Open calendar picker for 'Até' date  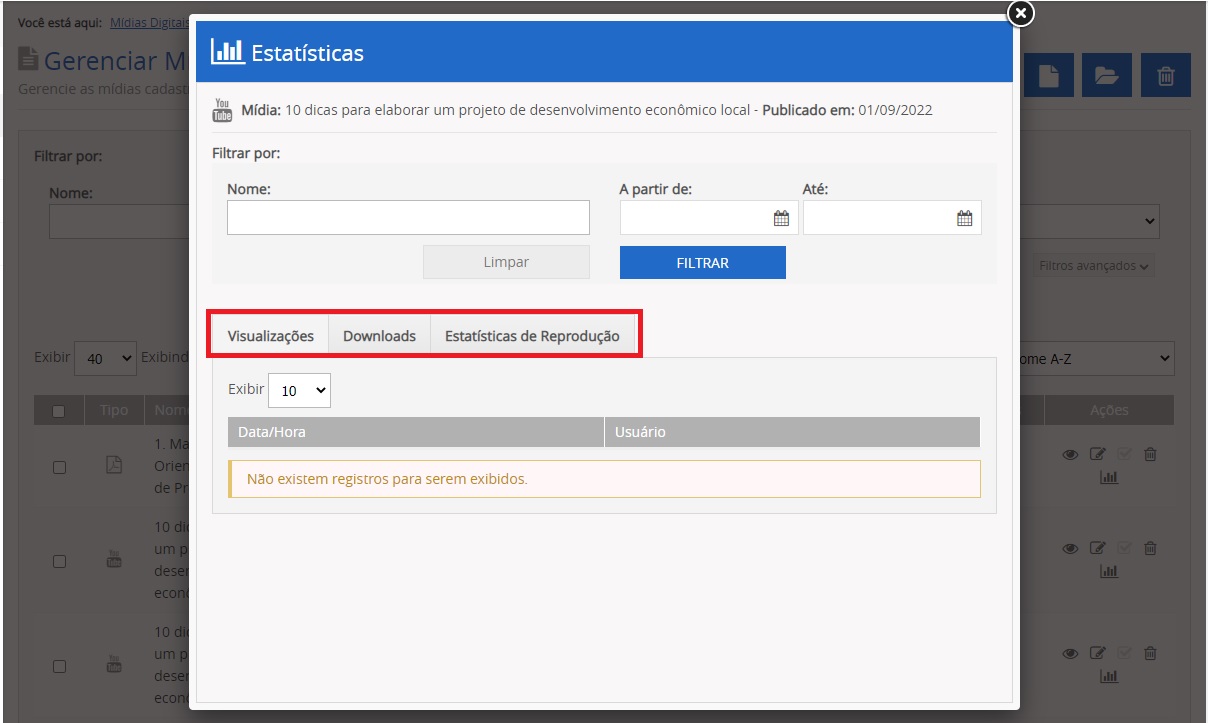(x=964, y=219)
